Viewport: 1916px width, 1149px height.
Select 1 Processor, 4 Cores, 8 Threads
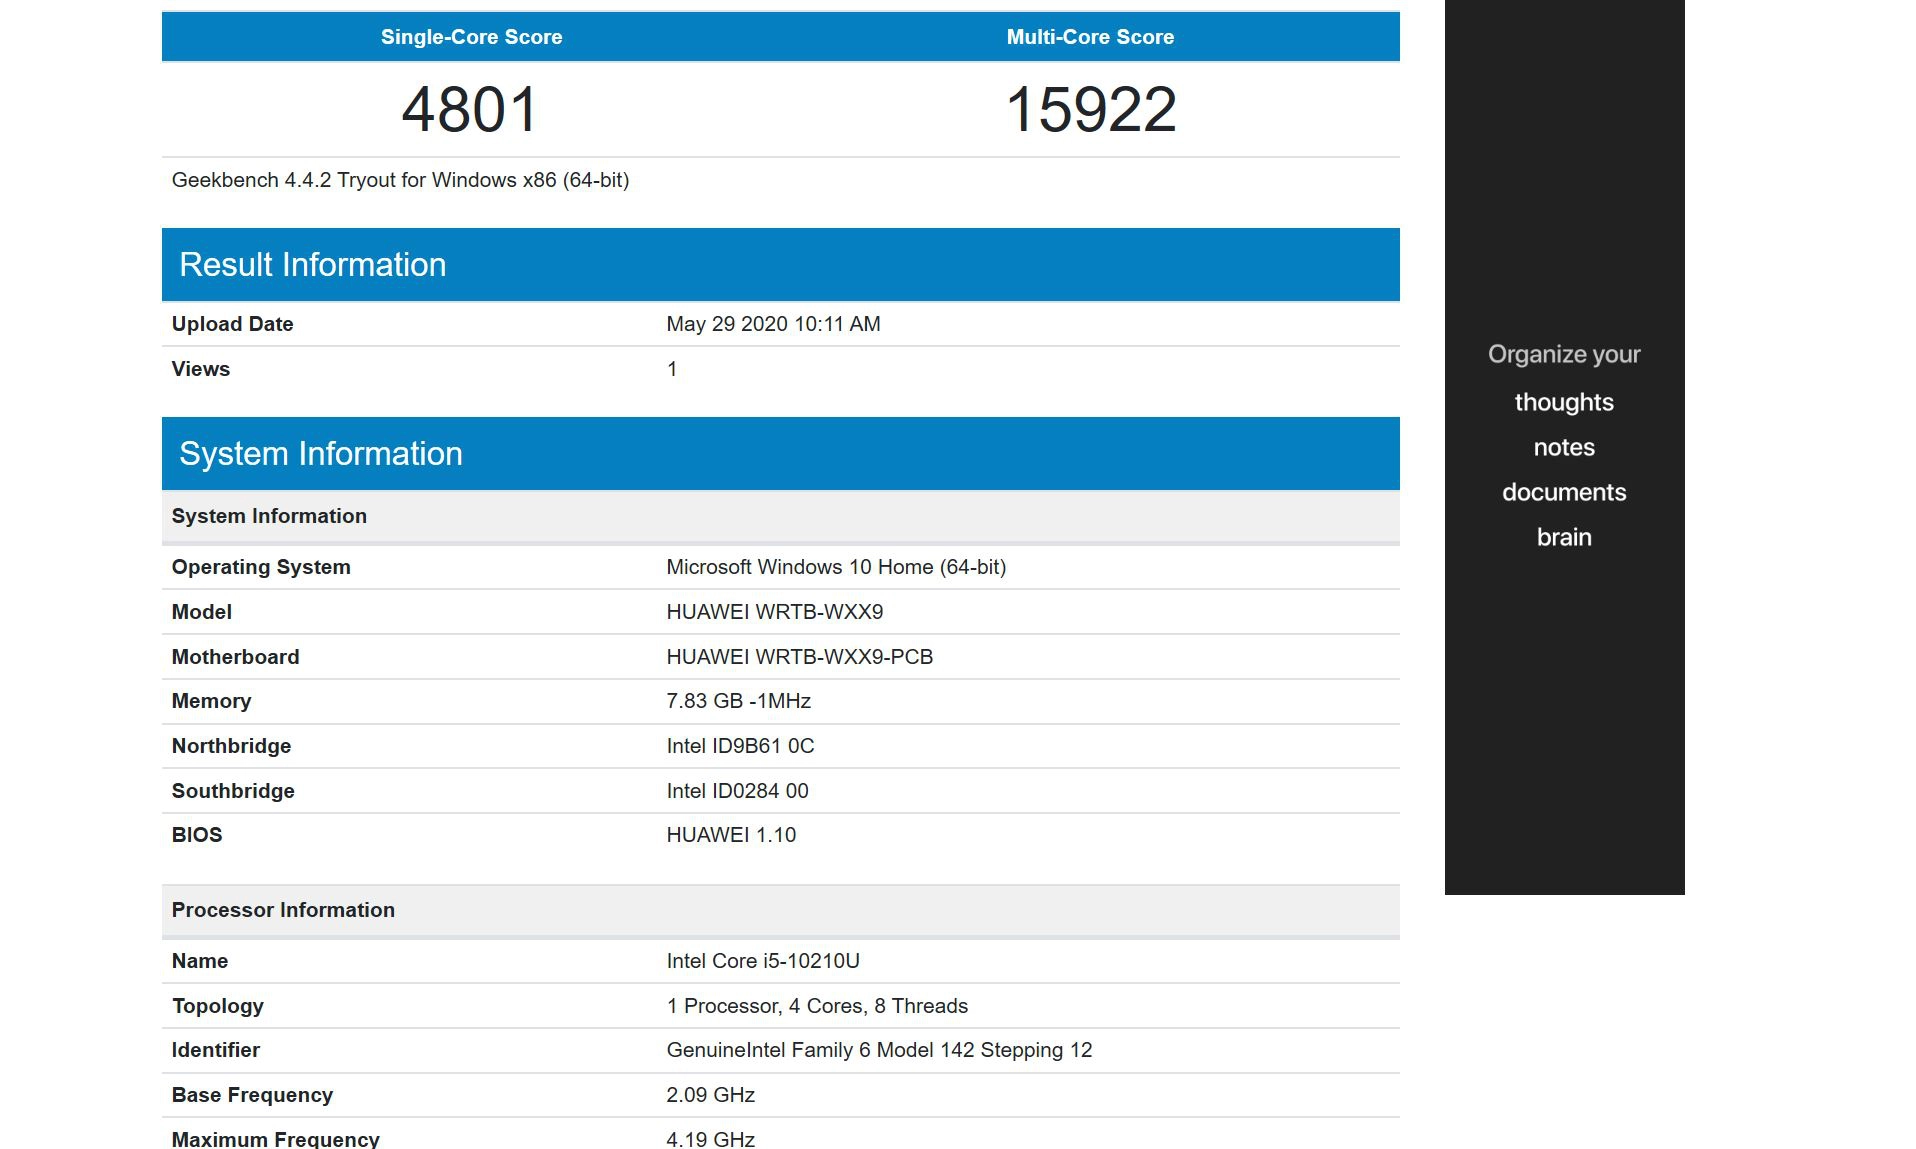[x=817, y=1006]
